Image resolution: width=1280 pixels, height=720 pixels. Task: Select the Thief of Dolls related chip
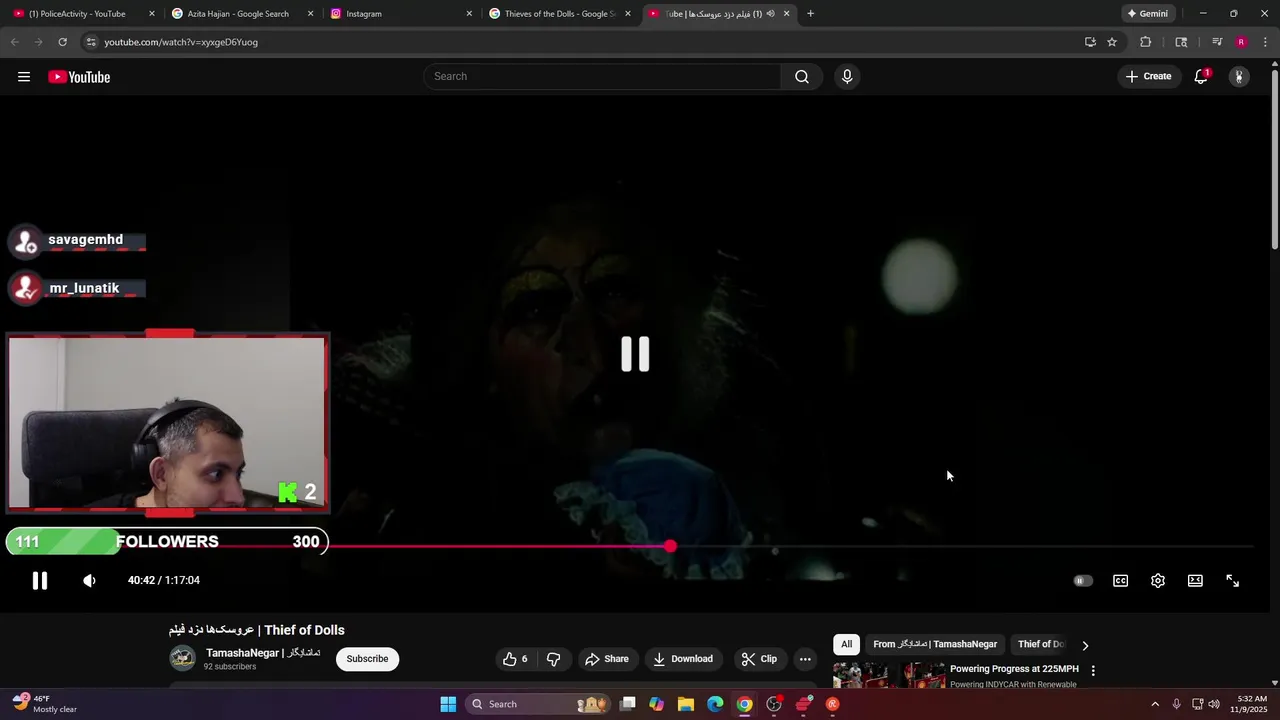click(1041, 645)
